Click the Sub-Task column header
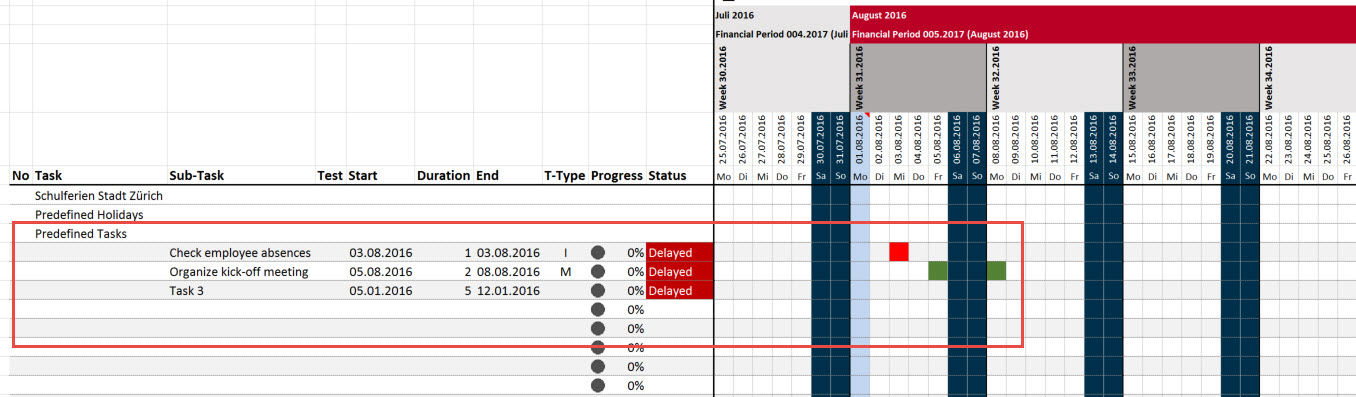This screenshot has height=397, width=1356. [196, 175]
